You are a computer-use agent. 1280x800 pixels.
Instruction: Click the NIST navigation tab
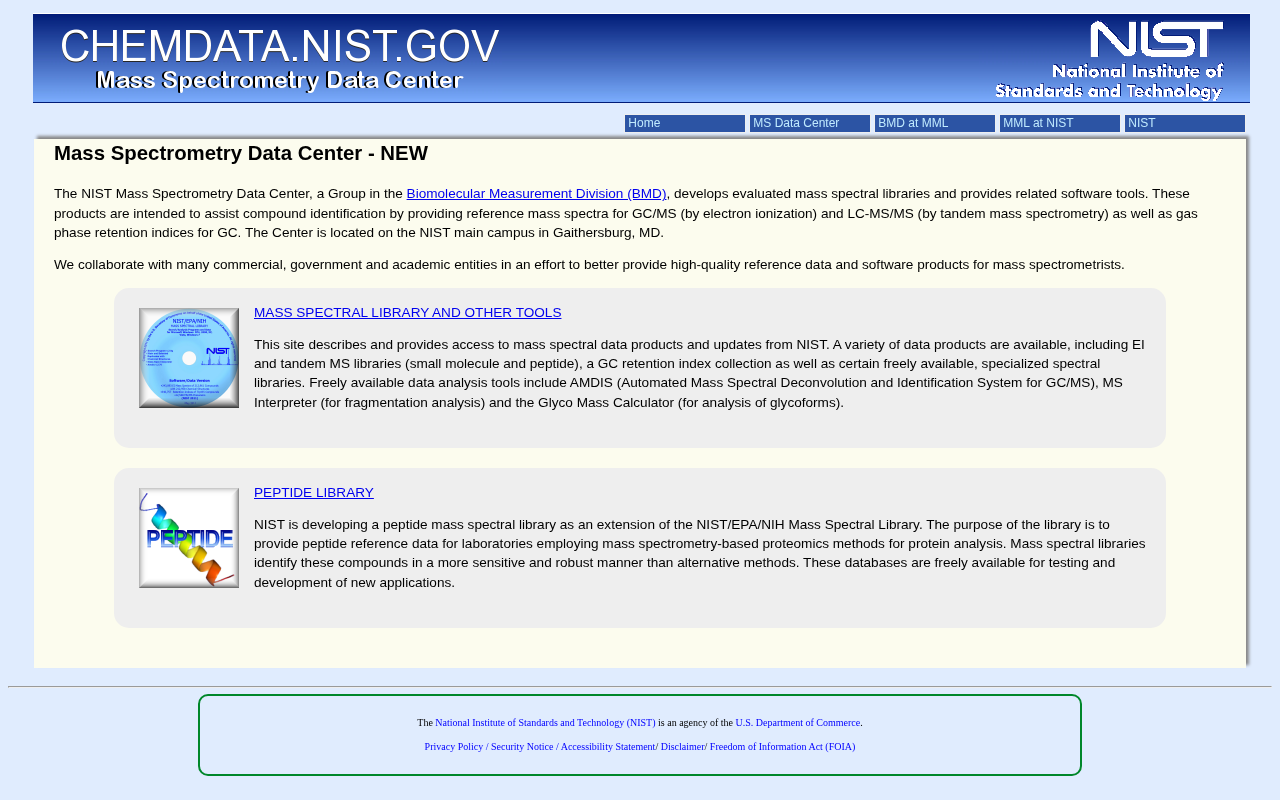pyautogui.click(x=1185, y=123)
